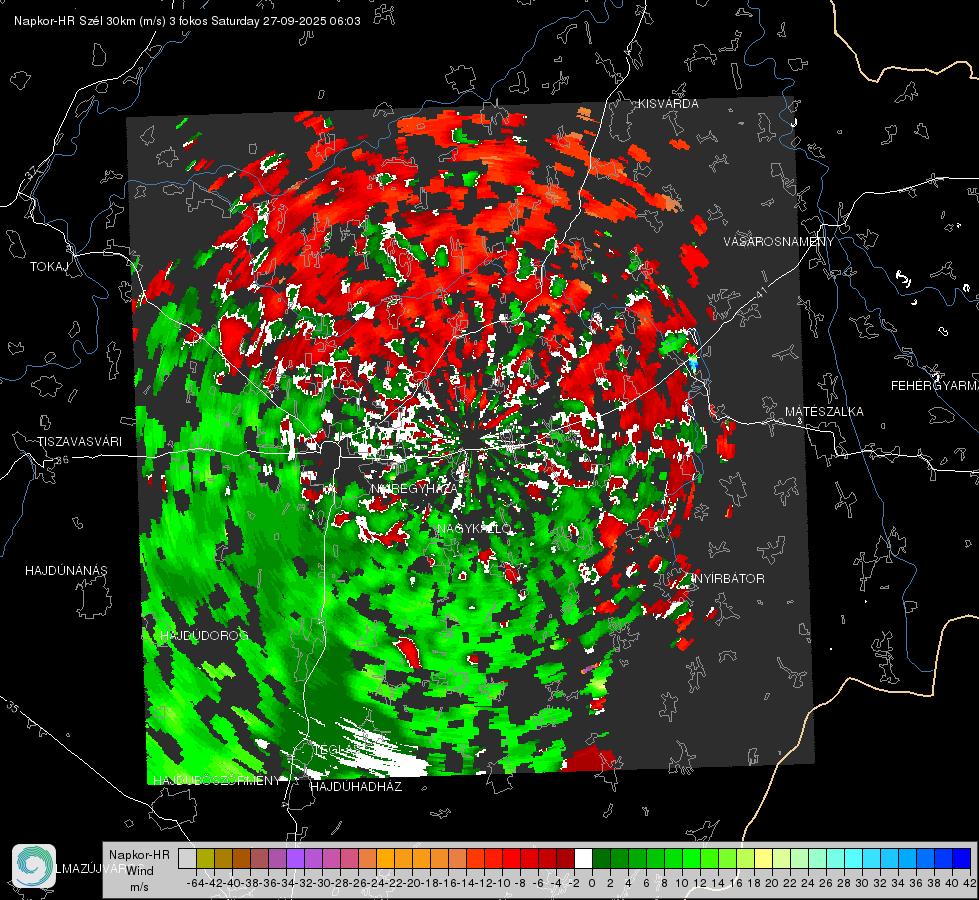Viewport: 979px width, 900px height.
Task: Click road number 41 near Vásárosnamény
Action: (762, 292)
